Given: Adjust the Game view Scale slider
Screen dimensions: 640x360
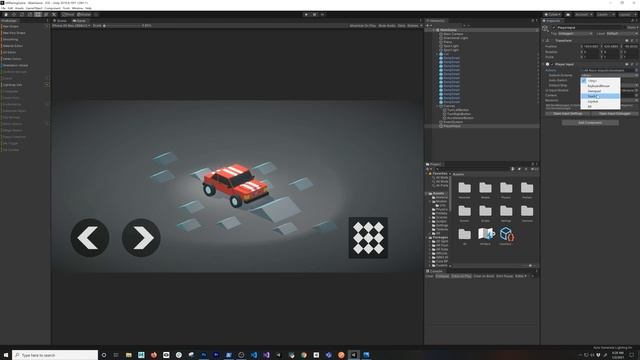Looking at the screenshot, I should click(x=122, y=25).
